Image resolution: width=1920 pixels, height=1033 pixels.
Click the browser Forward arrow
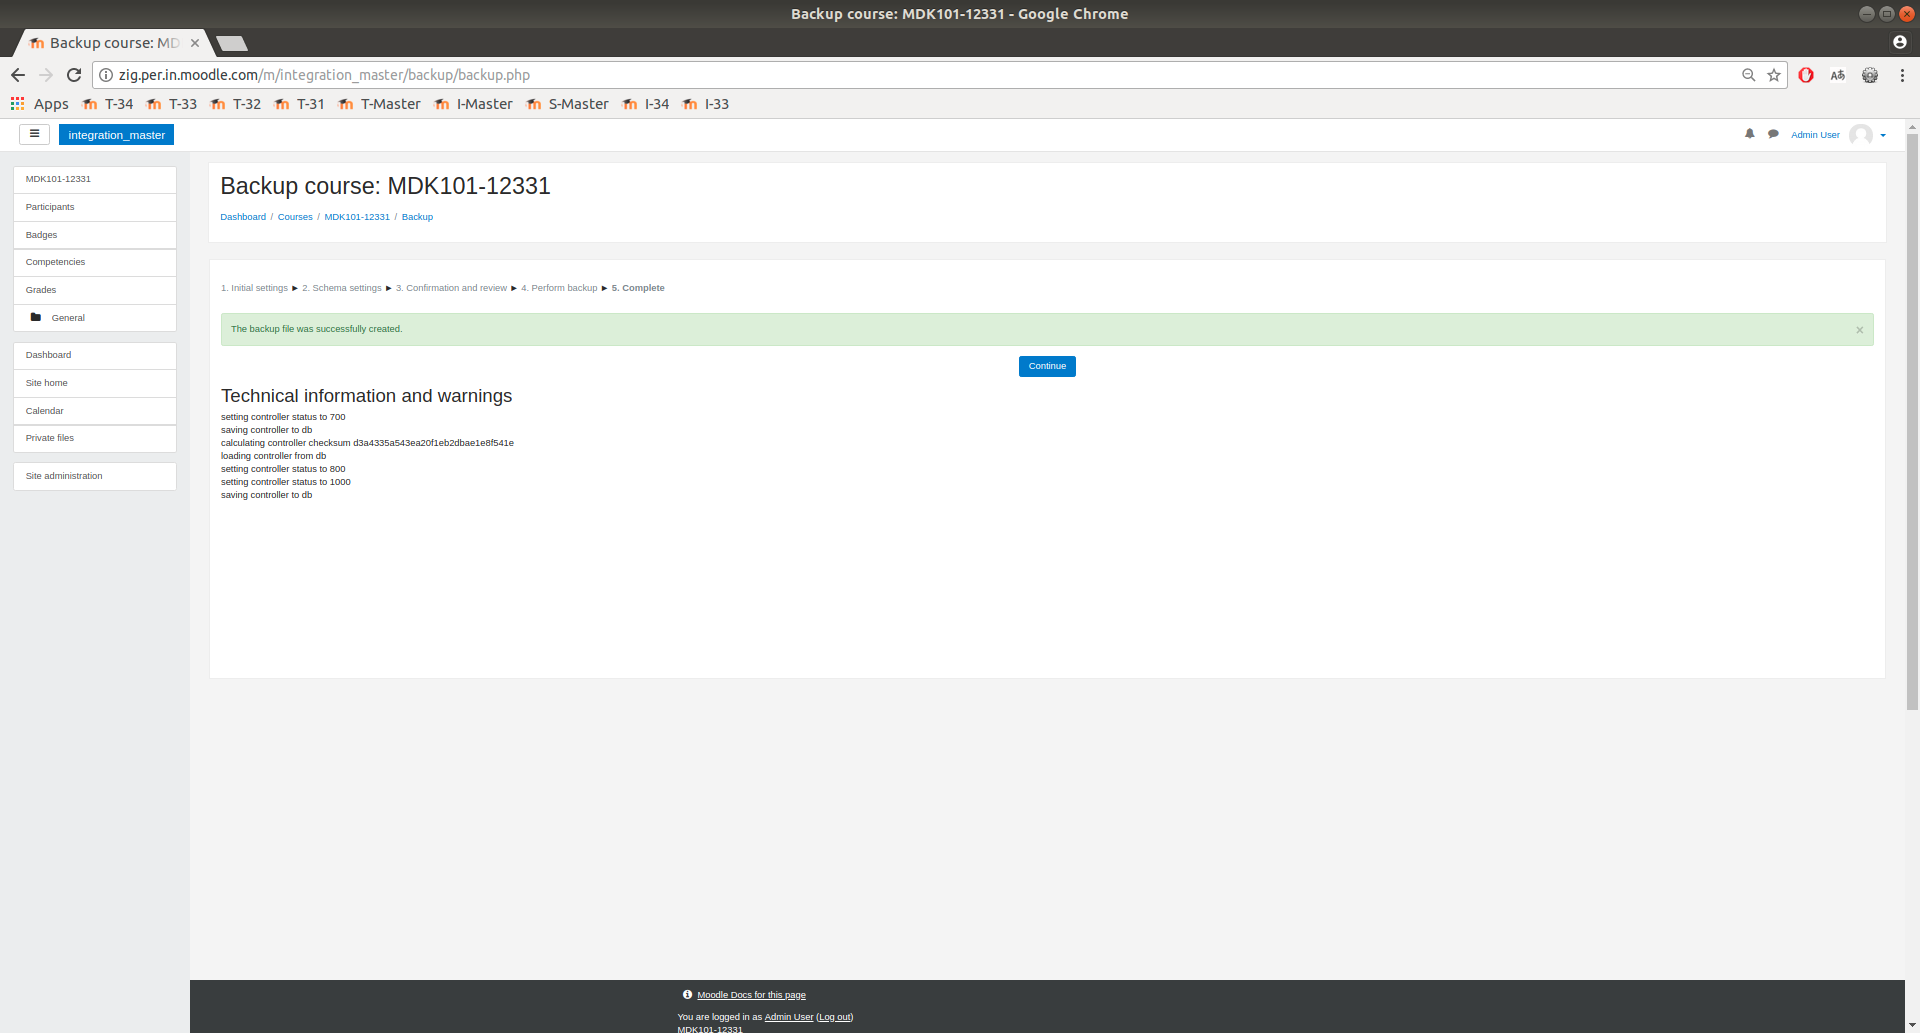coord(46,75)
